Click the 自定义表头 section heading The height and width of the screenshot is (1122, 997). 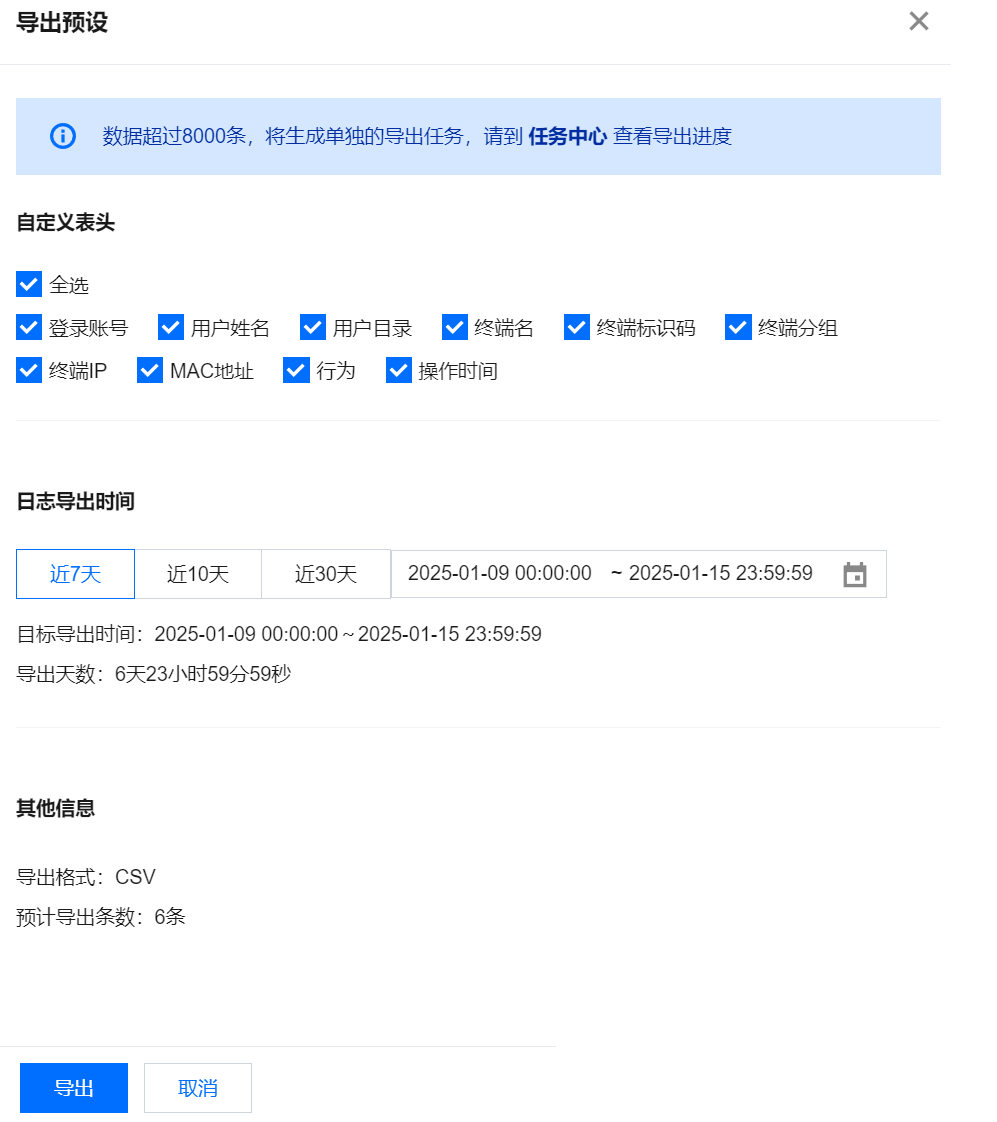coord(66,223)
